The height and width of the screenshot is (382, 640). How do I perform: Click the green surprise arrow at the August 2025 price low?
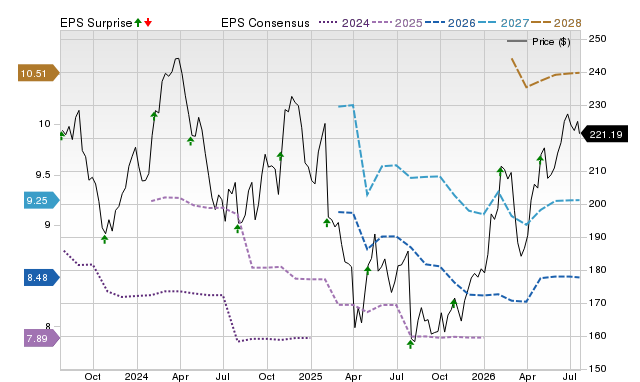pyautogui.click(x=411, y=344)
